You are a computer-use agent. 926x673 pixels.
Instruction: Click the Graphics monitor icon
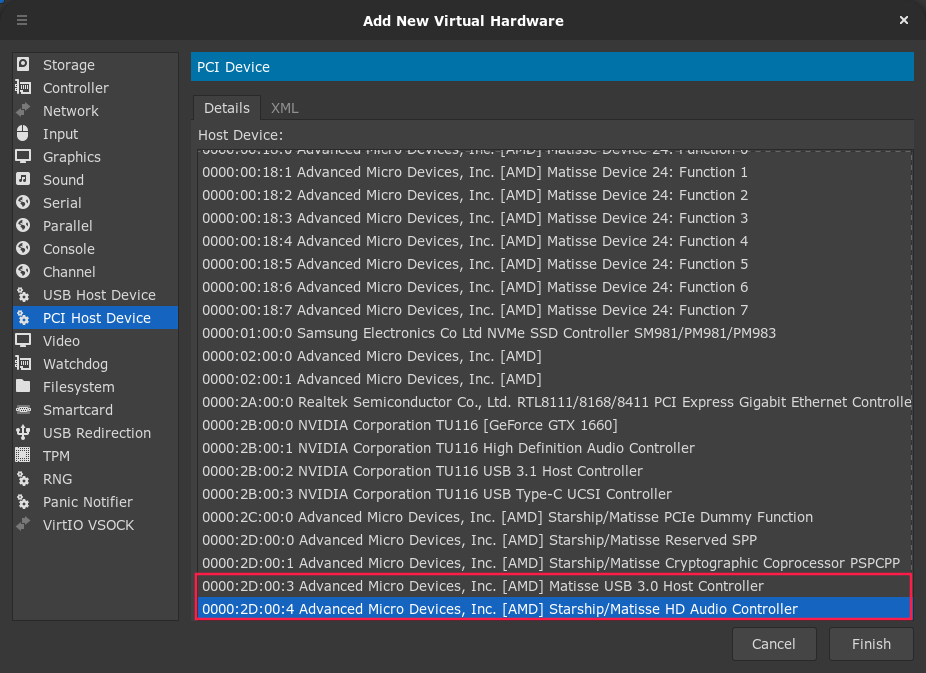23,156
